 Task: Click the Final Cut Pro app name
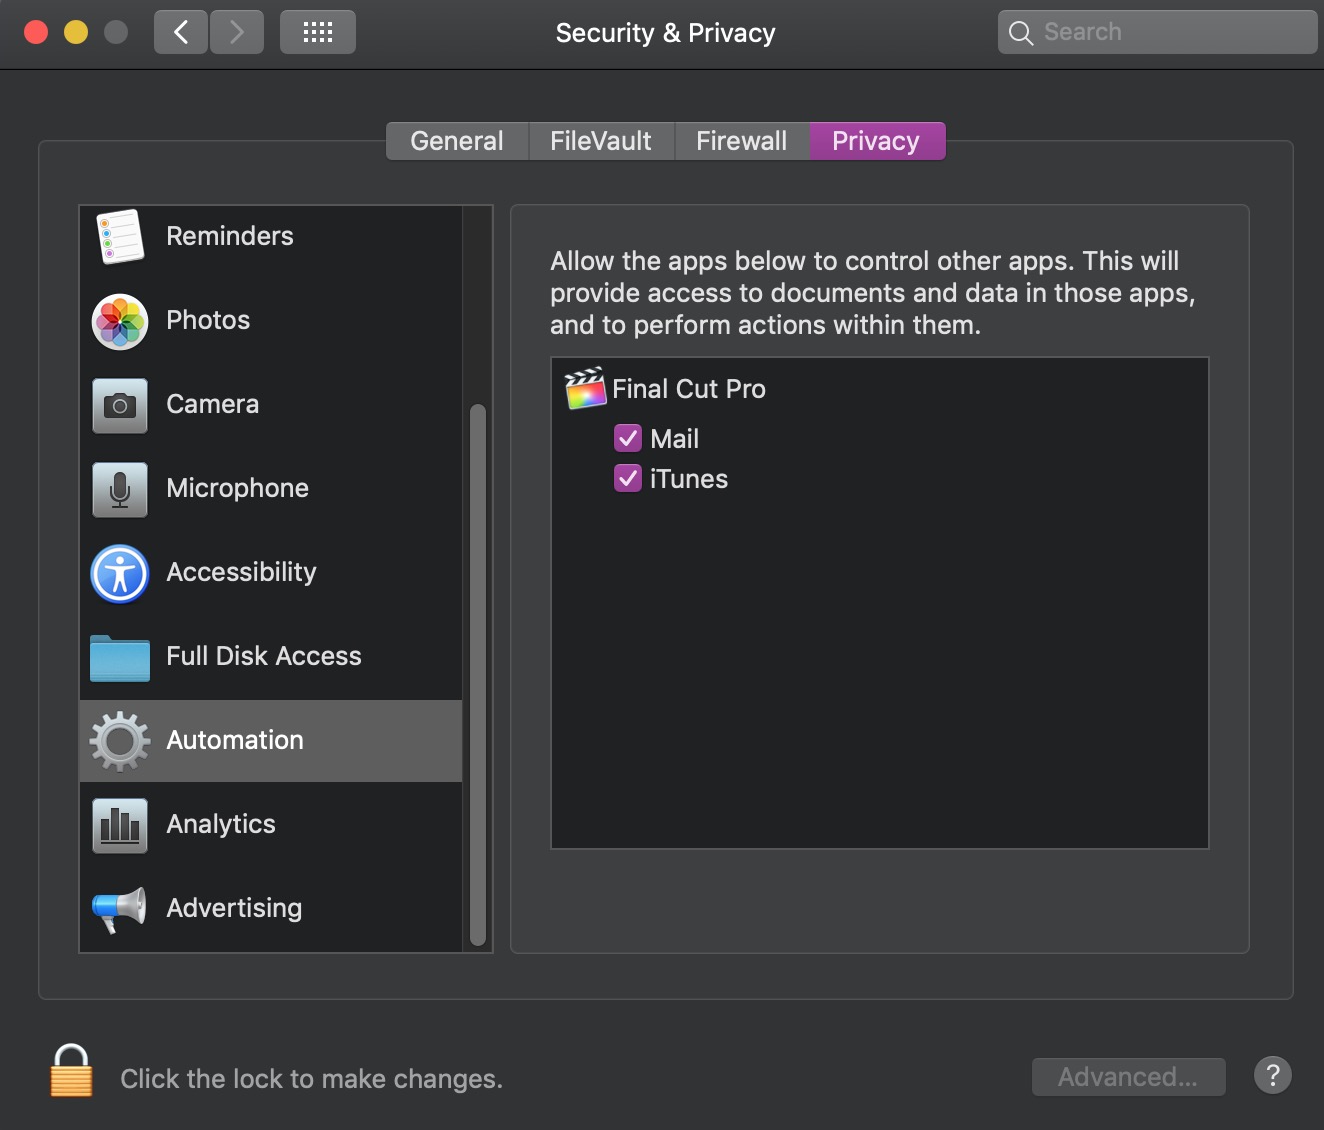coord(689,389)
